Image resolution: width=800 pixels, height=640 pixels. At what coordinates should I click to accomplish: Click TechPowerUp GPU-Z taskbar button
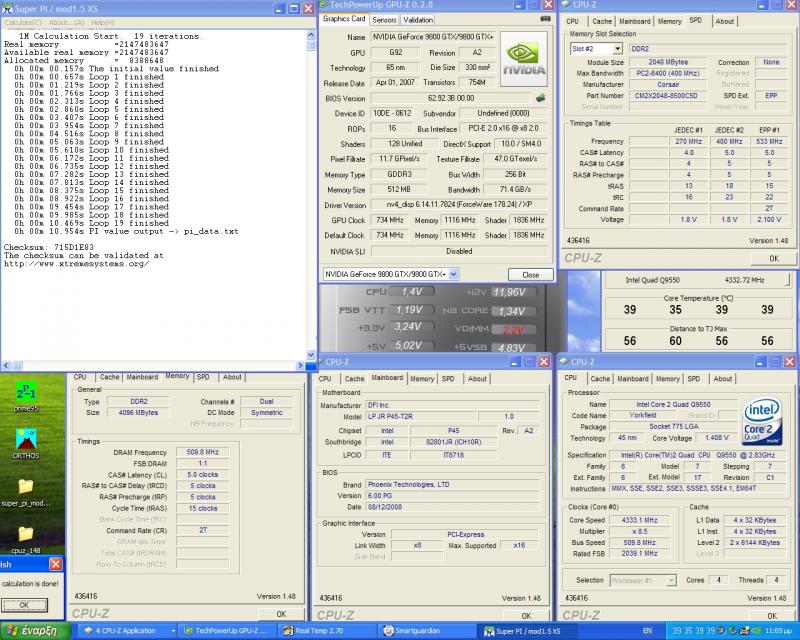point(229,631)
